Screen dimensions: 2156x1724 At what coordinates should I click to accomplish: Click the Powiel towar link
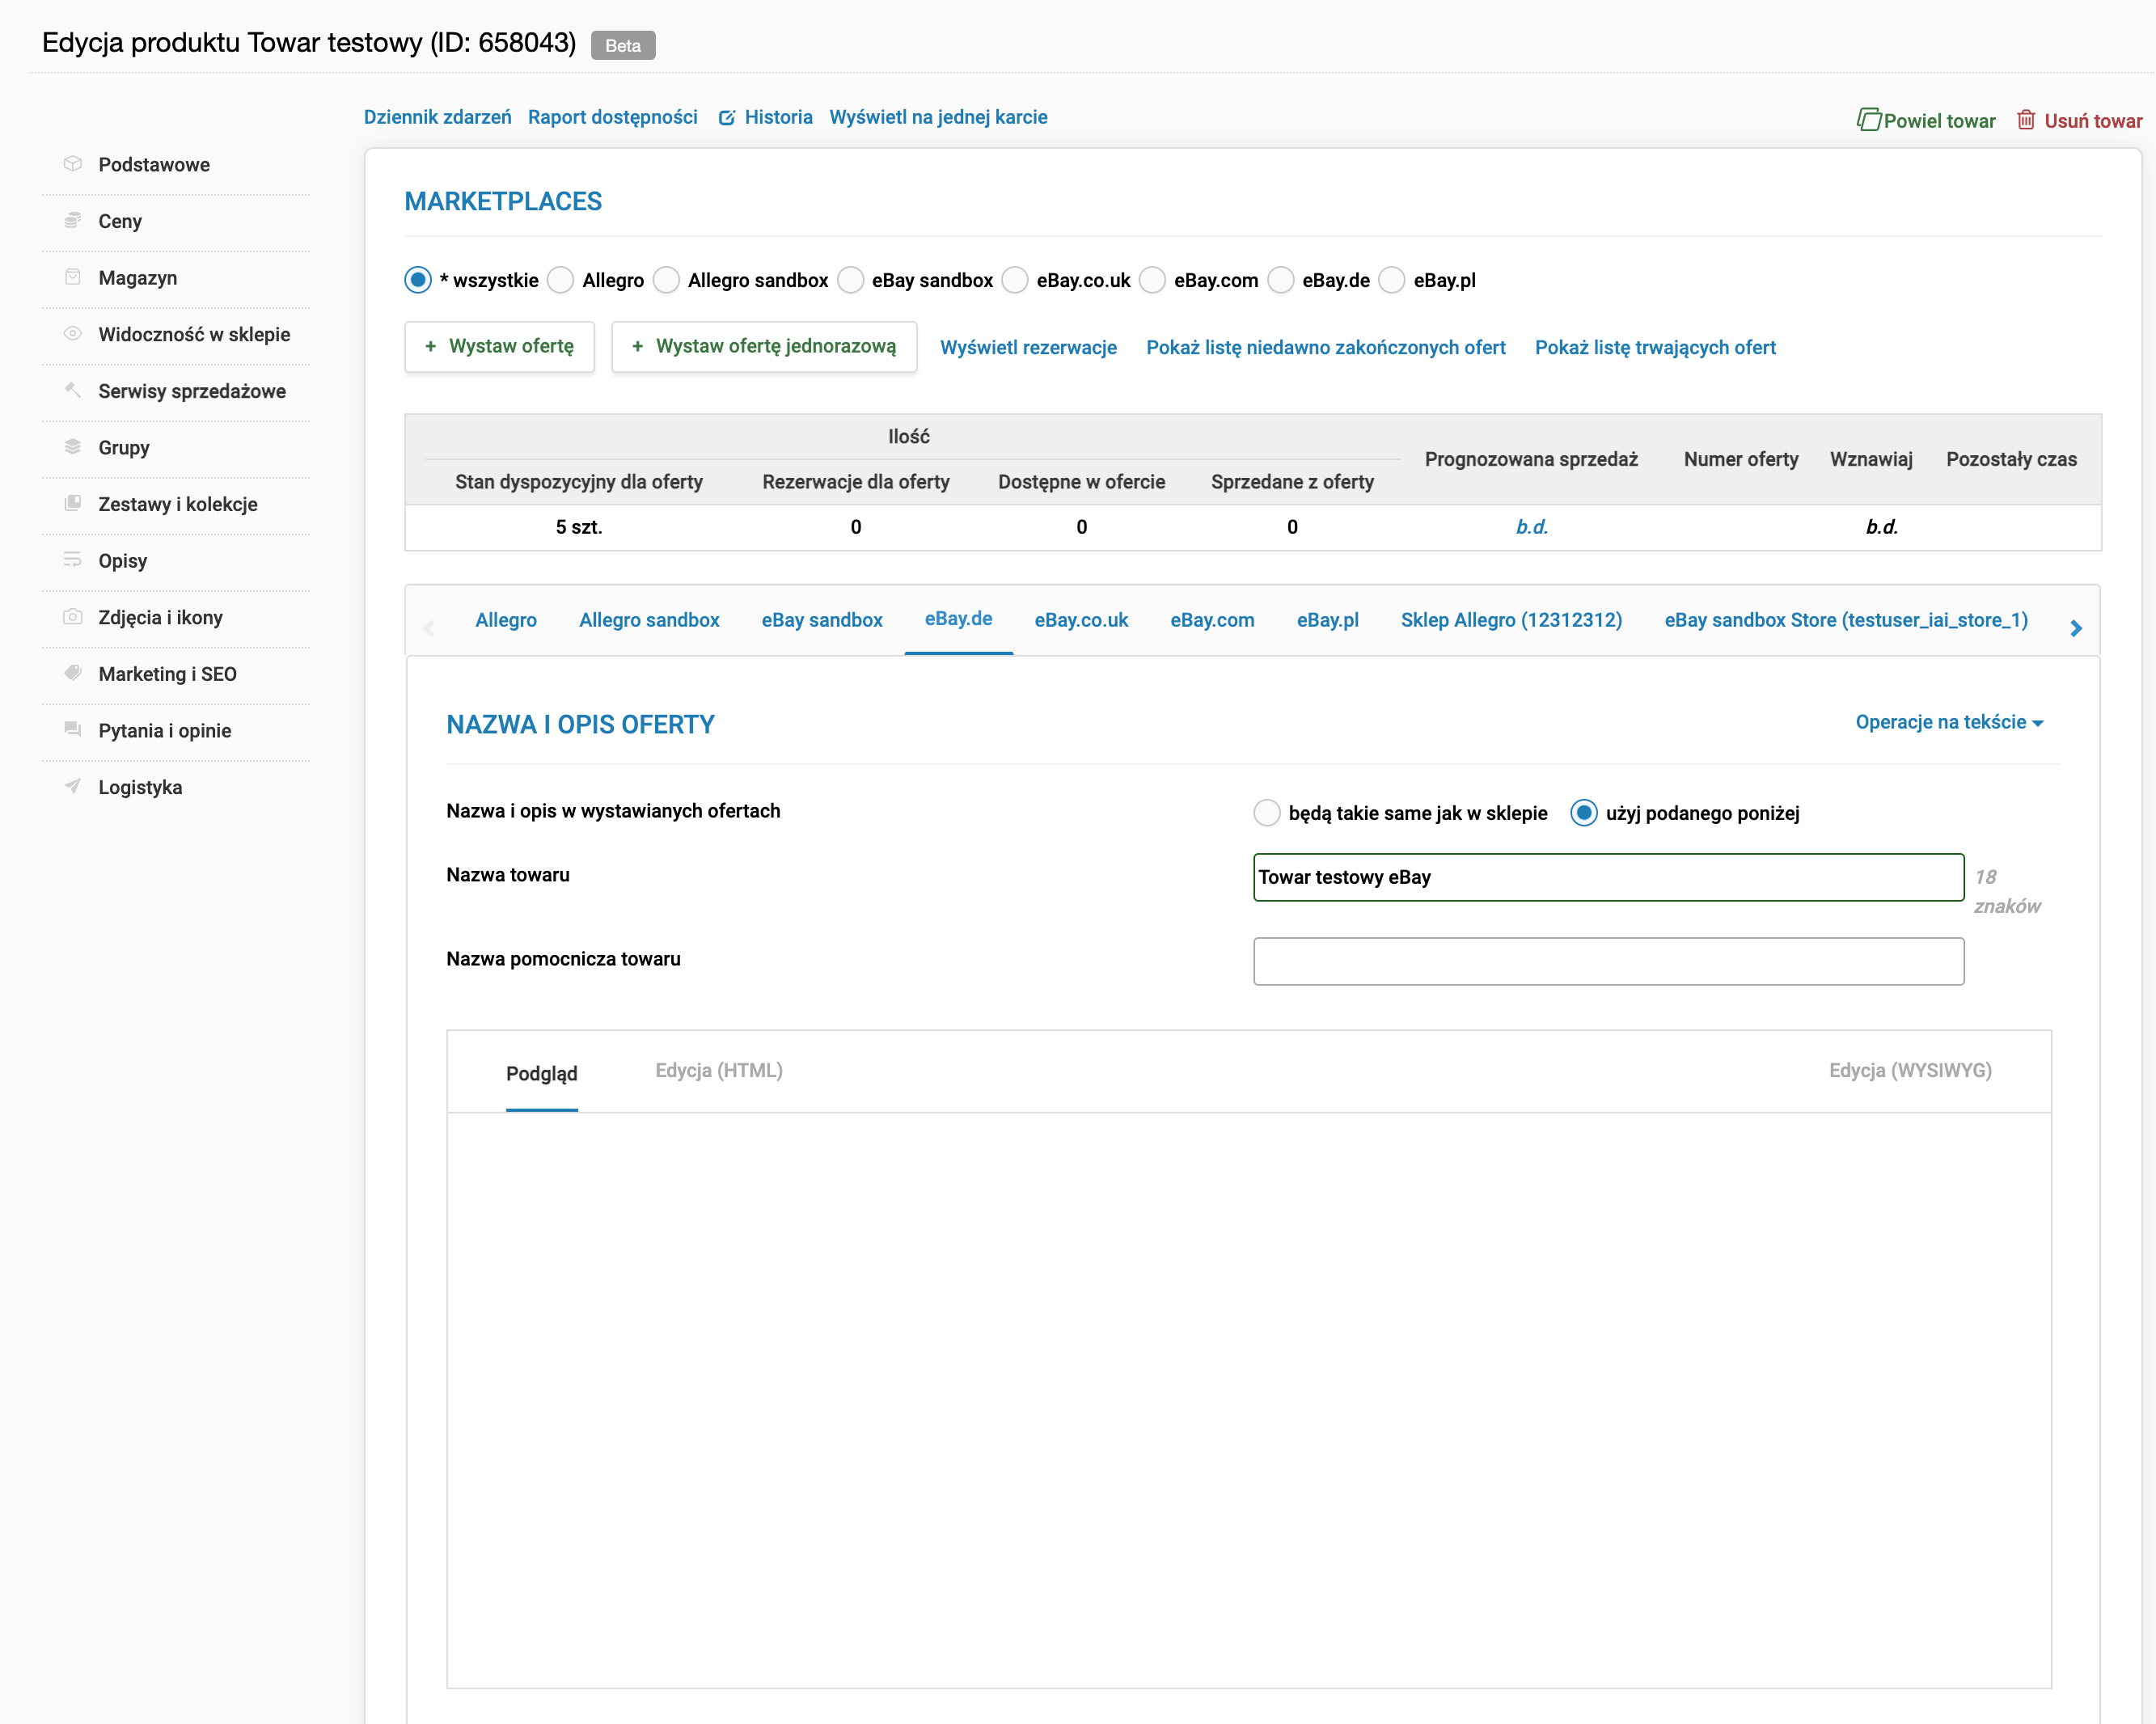[1926, 120]
